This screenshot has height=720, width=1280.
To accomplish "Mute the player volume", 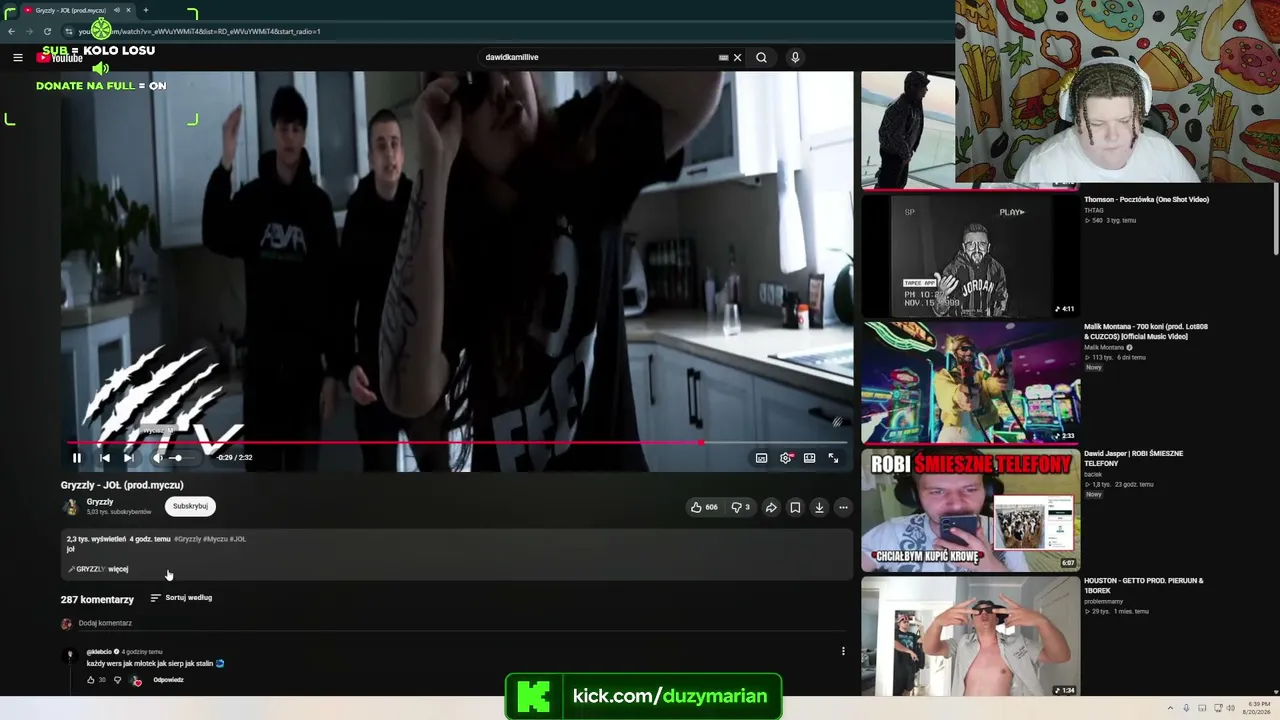I will 158,458.
